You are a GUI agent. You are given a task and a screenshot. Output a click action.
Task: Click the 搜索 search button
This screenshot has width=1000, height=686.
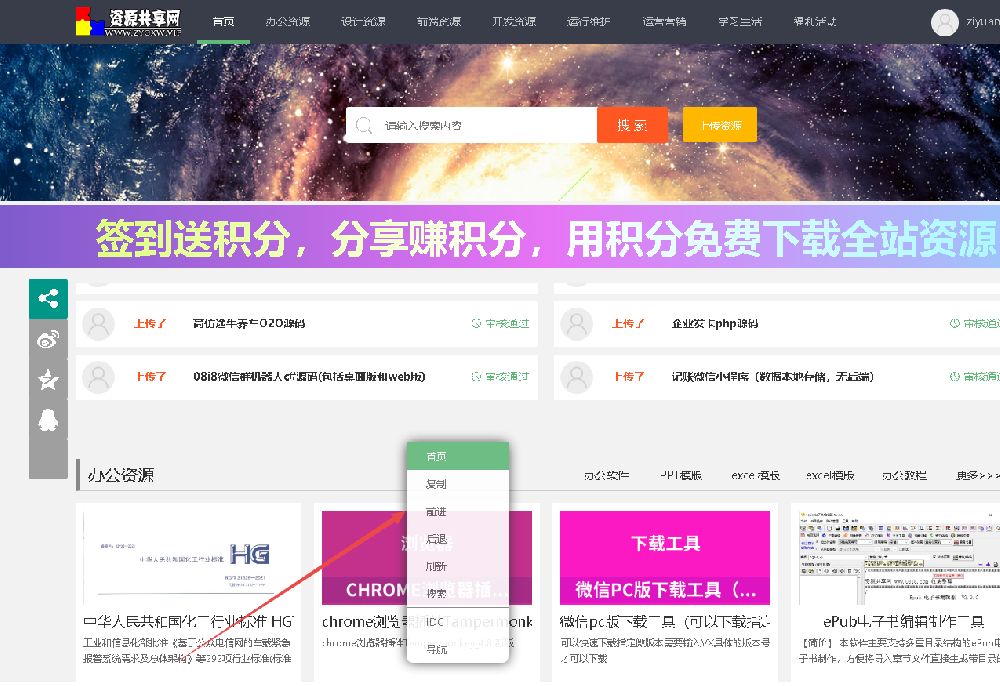[x=632, y=124]
